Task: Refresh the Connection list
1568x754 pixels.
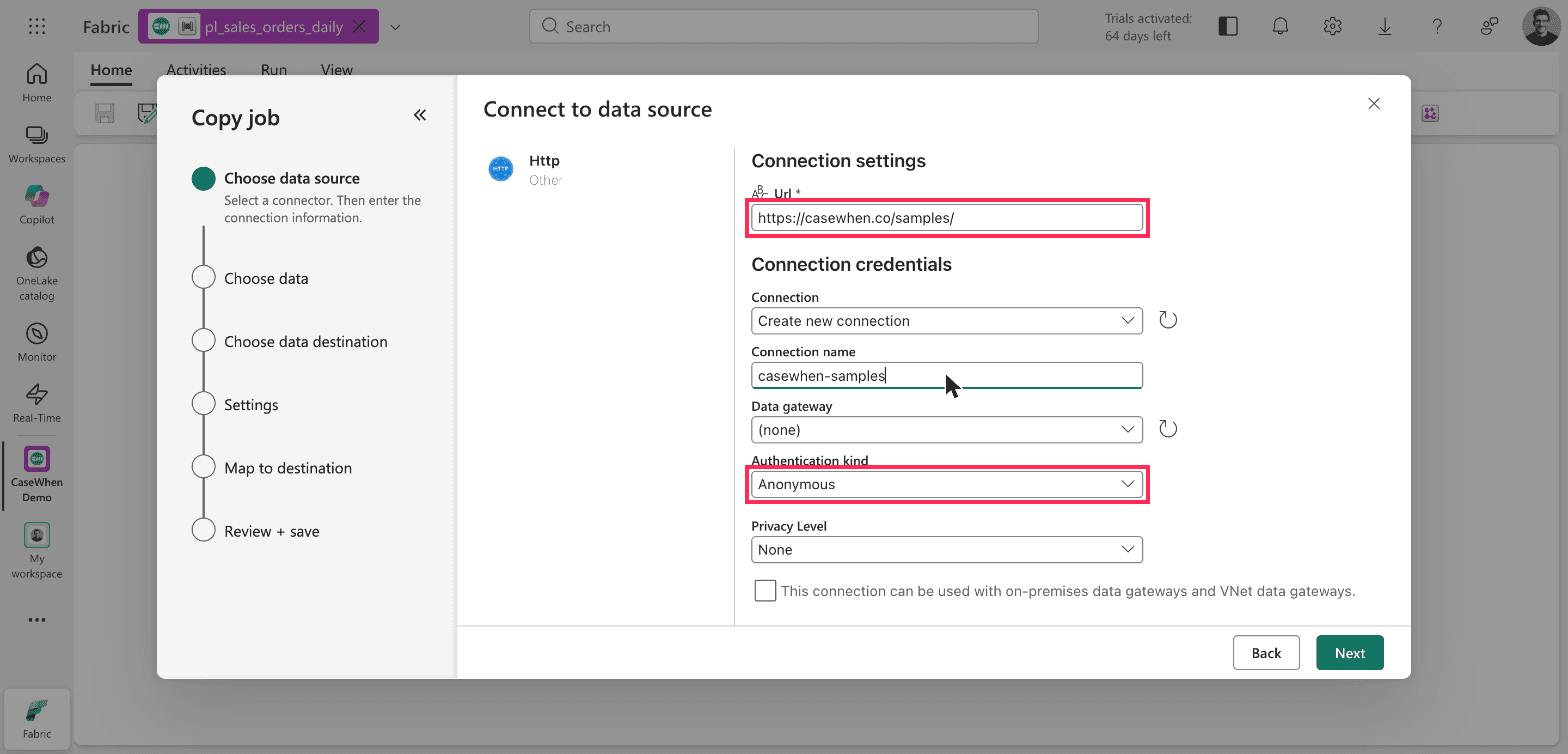Action: (1168, 320)
